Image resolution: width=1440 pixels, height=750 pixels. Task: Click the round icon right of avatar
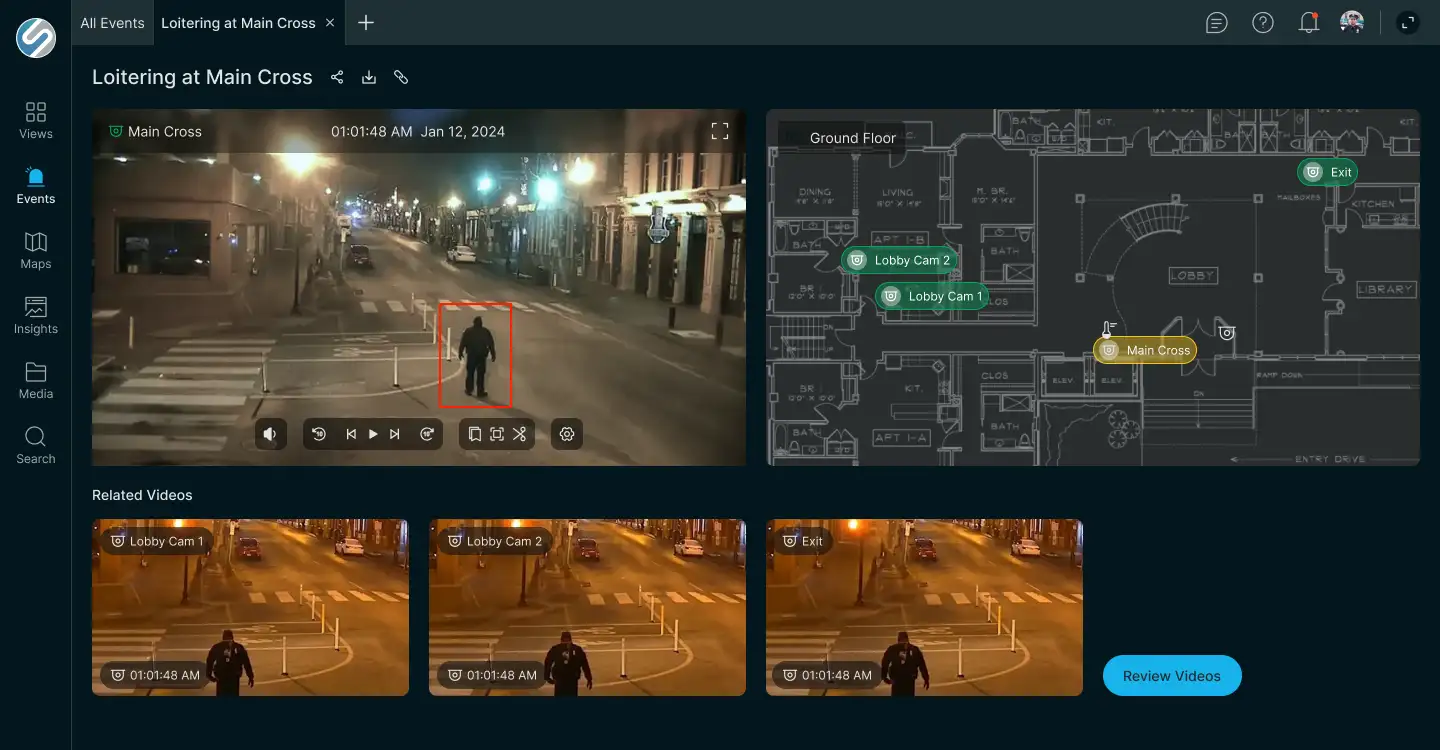click(x=1408, y=22)
